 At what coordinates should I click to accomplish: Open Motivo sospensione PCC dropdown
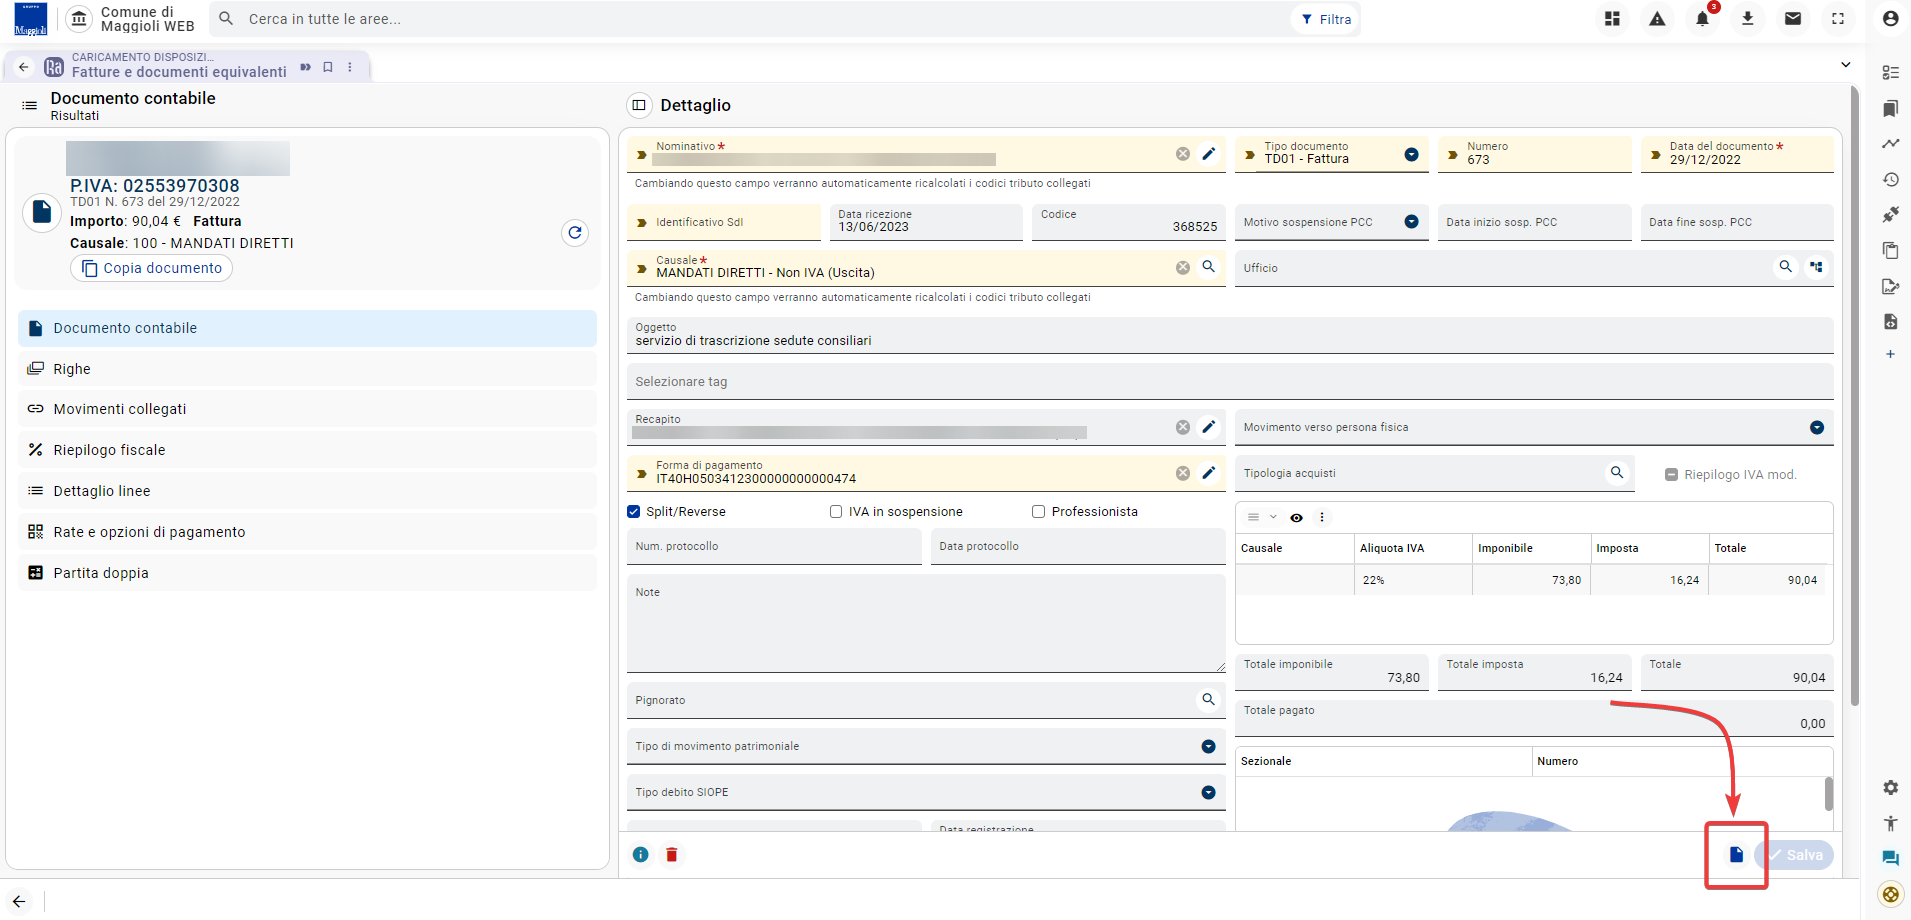[1411, 222]
